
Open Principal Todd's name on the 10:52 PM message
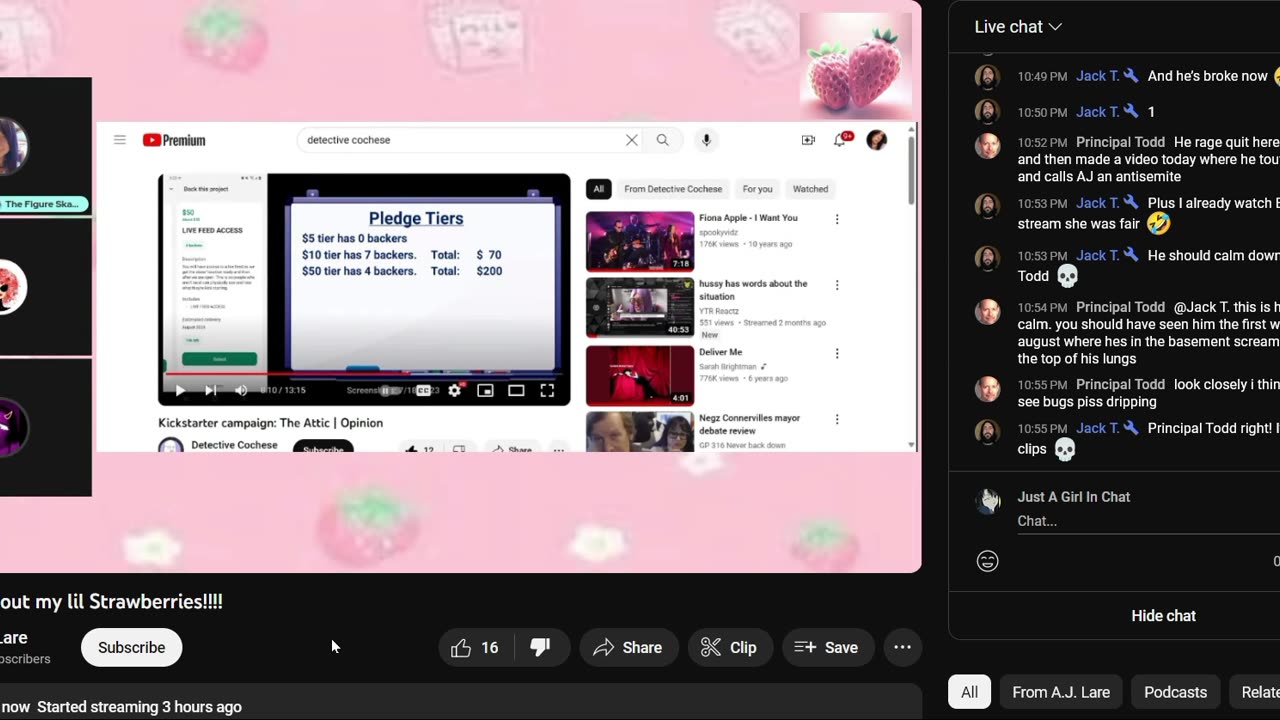click(1120, 142)
